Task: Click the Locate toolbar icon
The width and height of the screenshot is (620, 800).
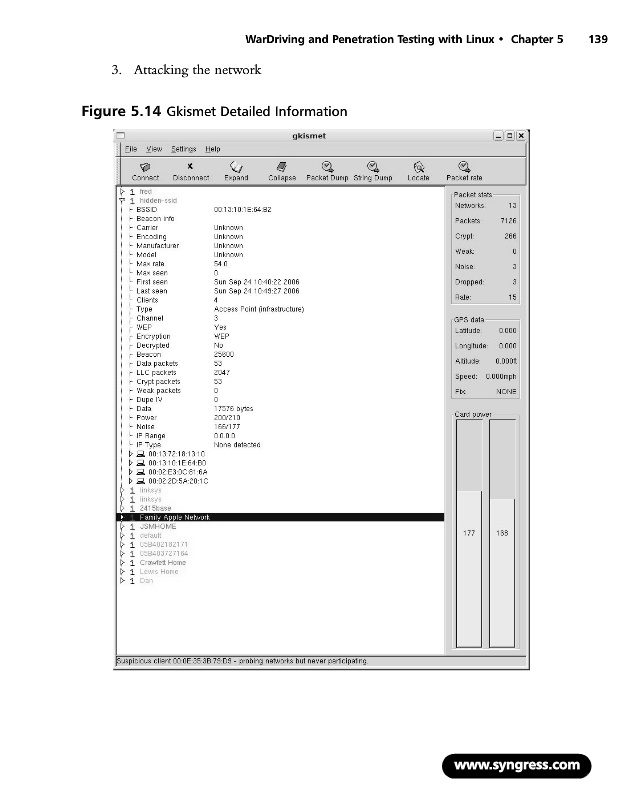Action: click(x=418, y=171)
